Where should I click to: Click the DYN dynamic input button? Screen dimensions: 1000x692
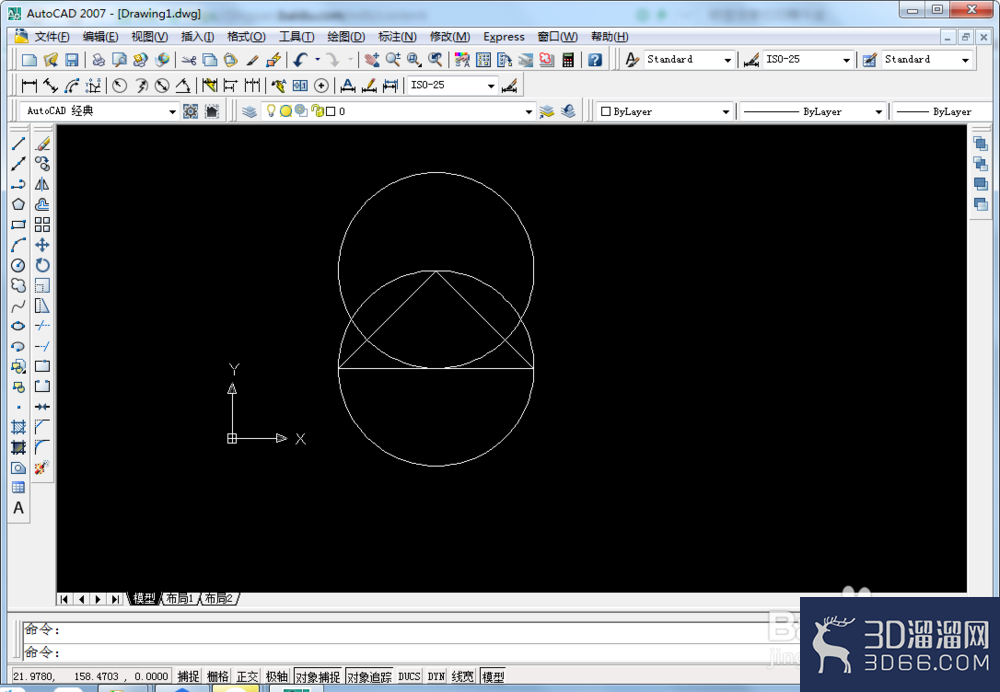(436, 676)
